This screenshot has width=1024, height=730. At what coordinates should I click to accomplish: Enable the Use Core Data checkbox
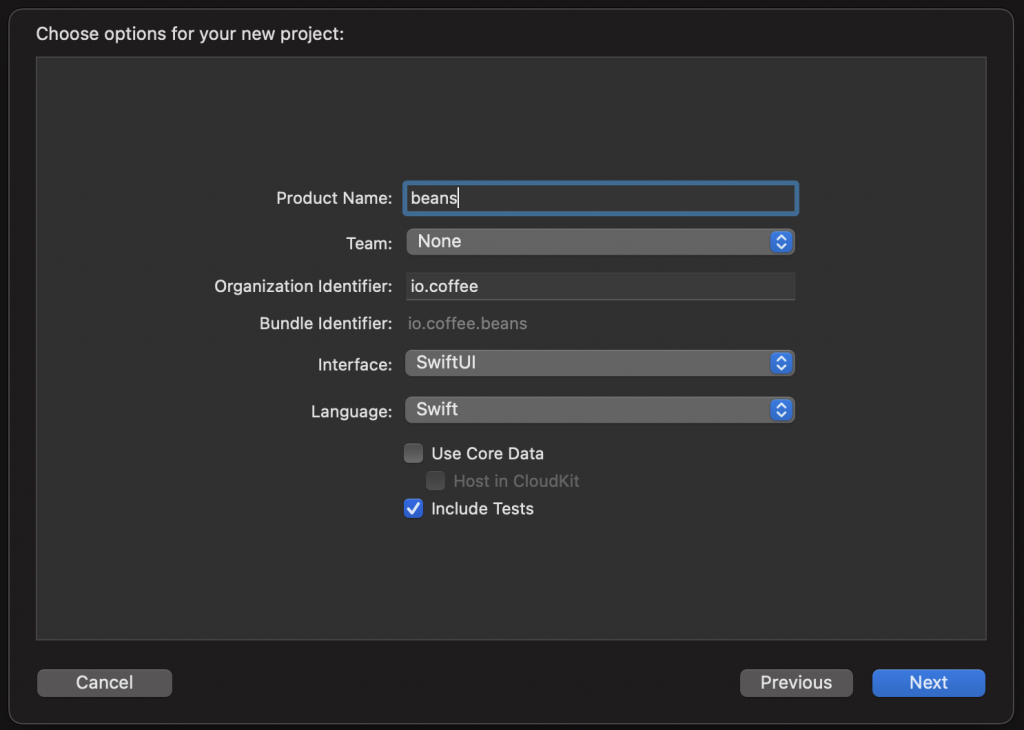[x=414, y=454]
